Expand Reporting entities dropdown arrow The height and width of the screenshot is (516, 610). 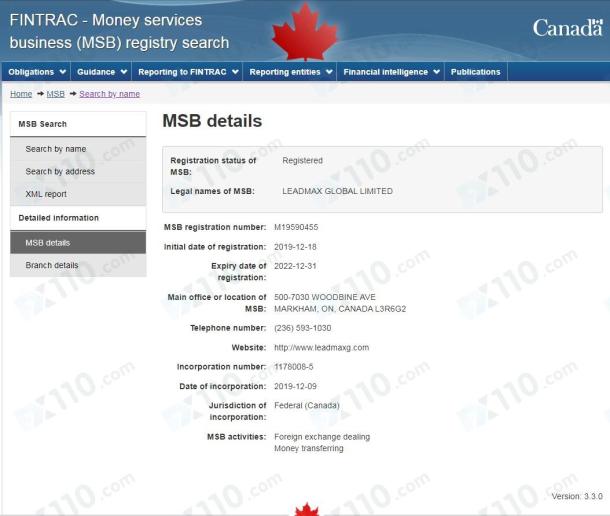[329, 72]
